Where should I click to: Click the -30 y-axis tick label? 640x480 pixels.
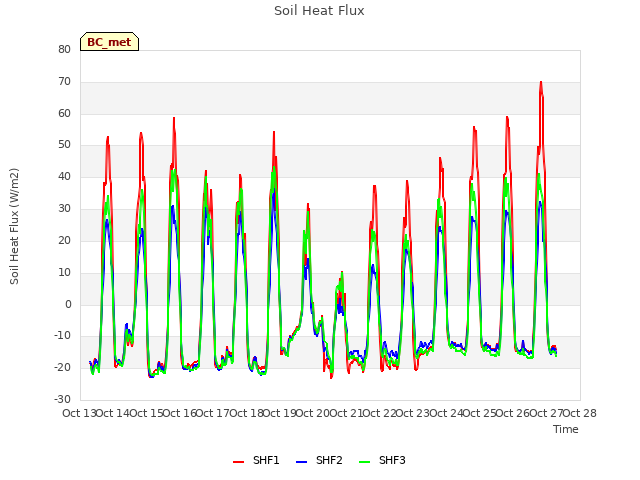click(62, 399)
